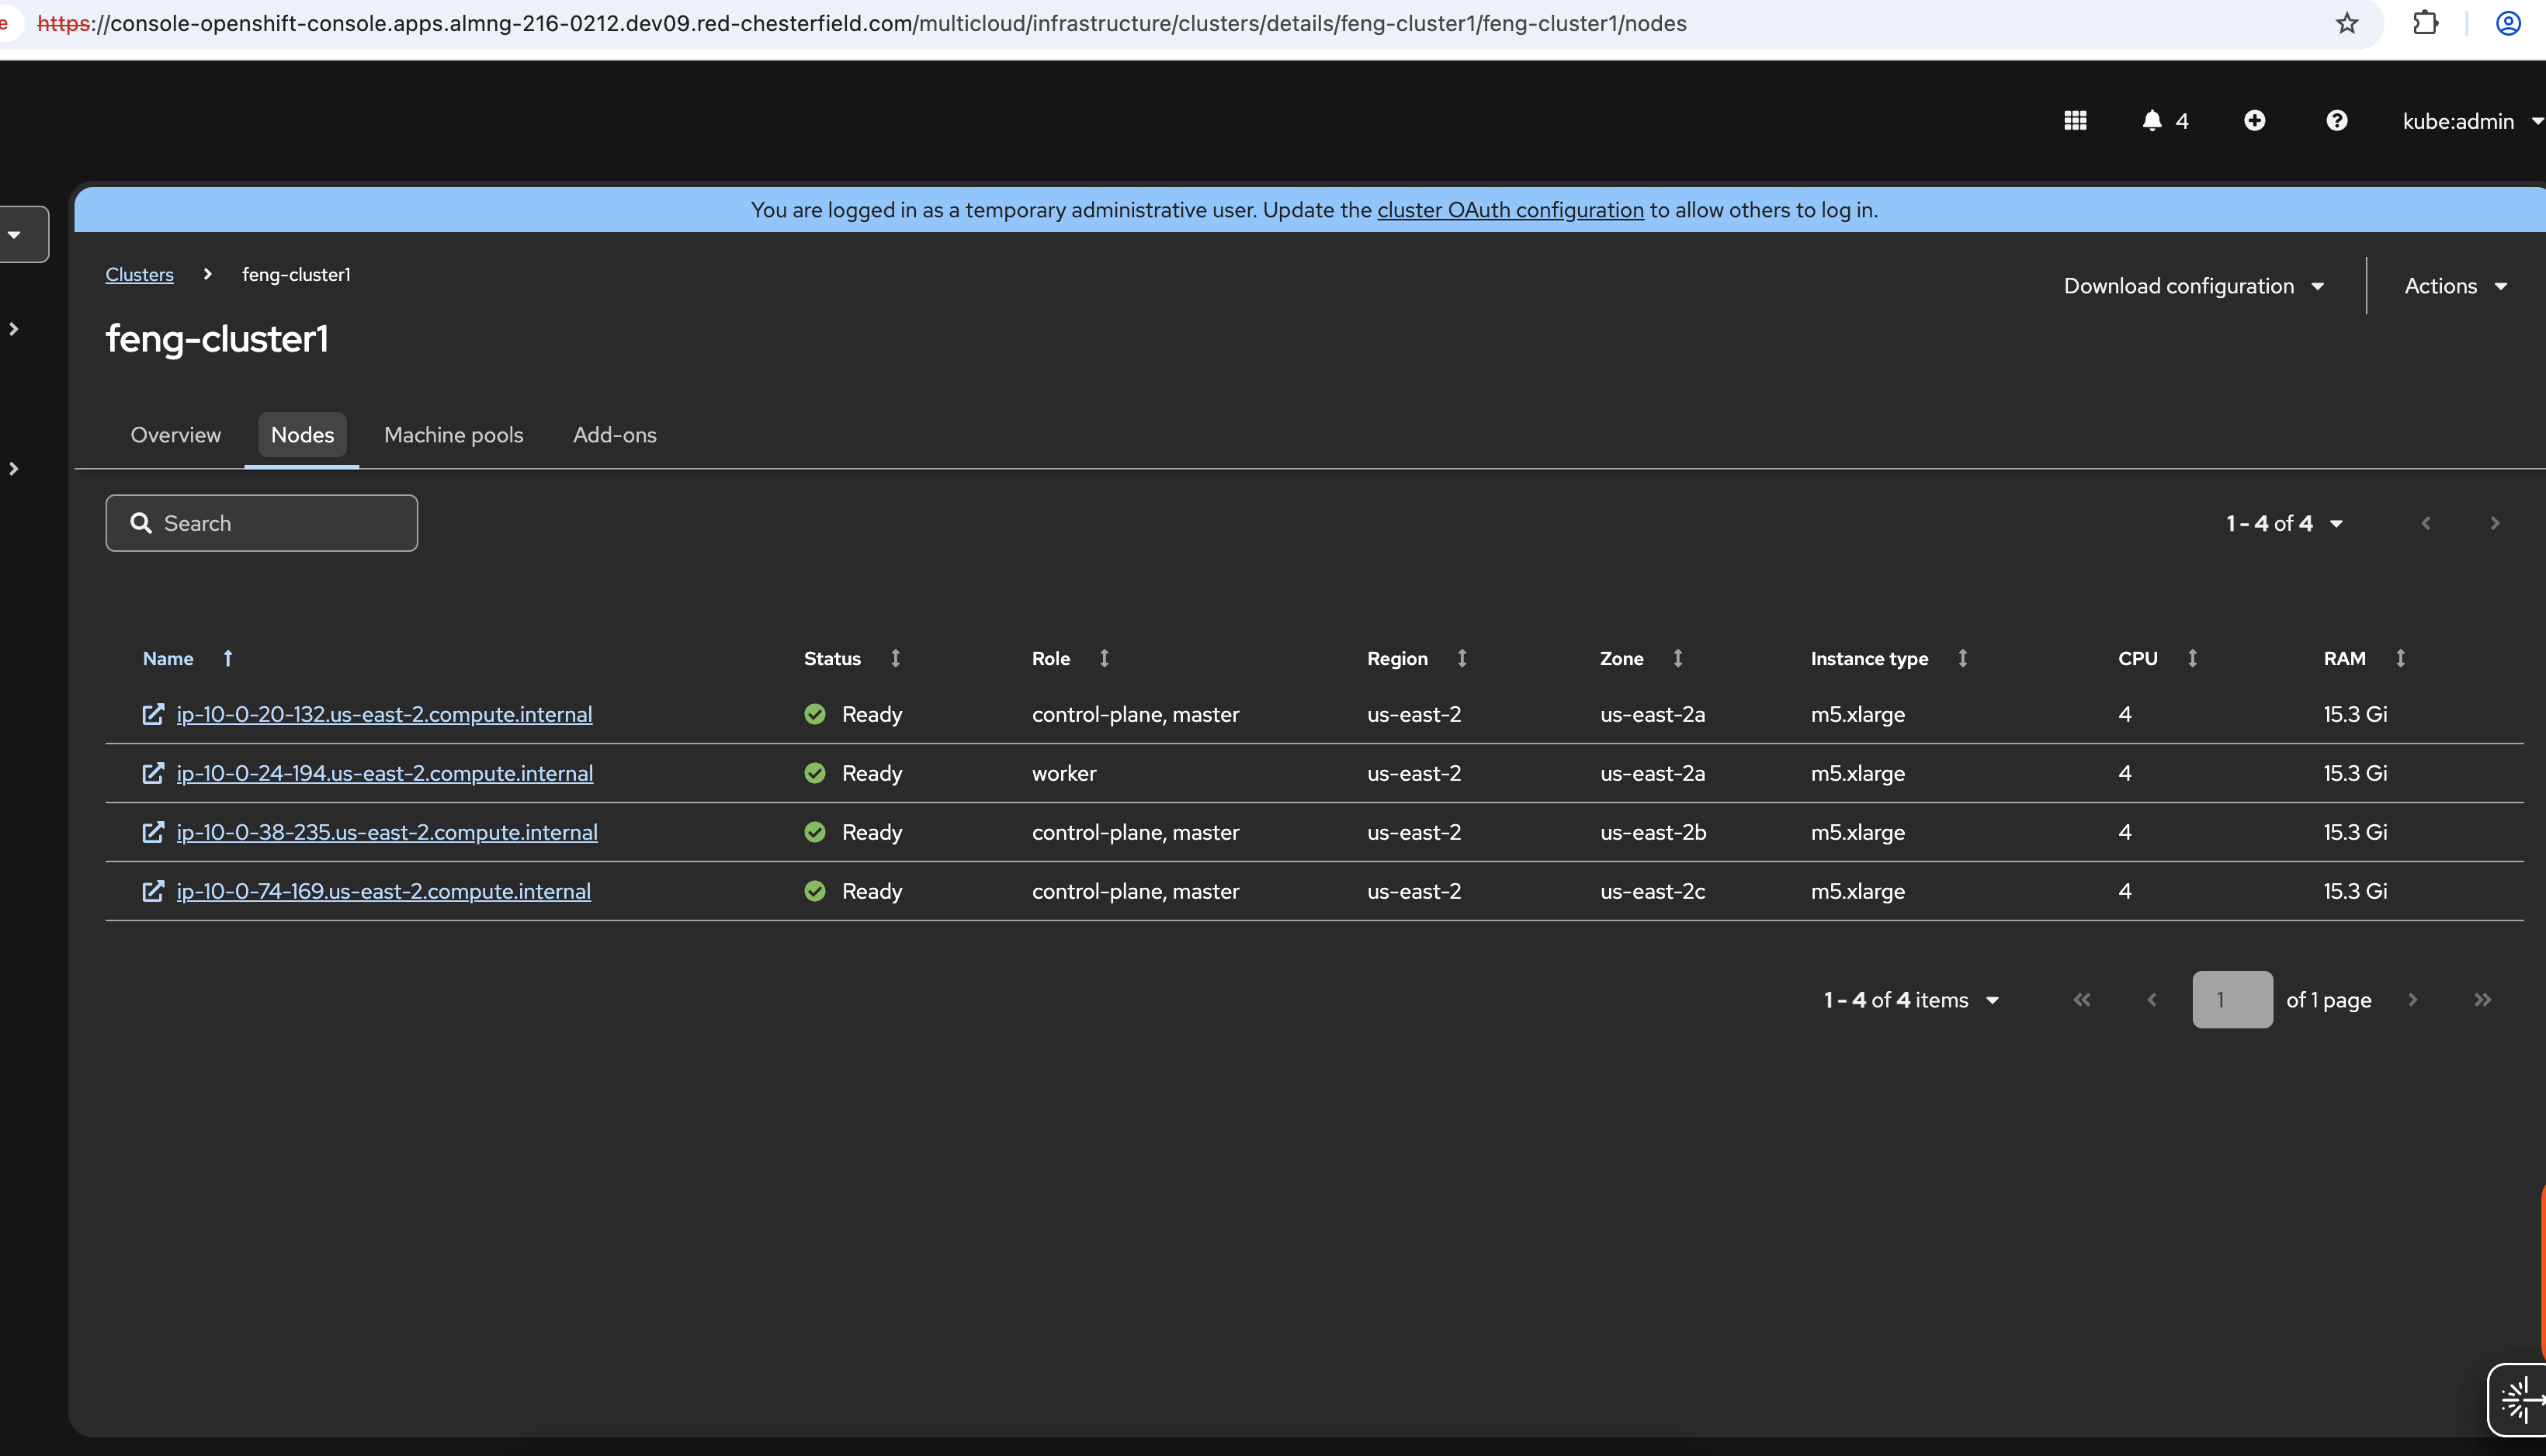Click the notifications bell icon
This screenshot has height=1456, width=2546.
point(2152,121)
